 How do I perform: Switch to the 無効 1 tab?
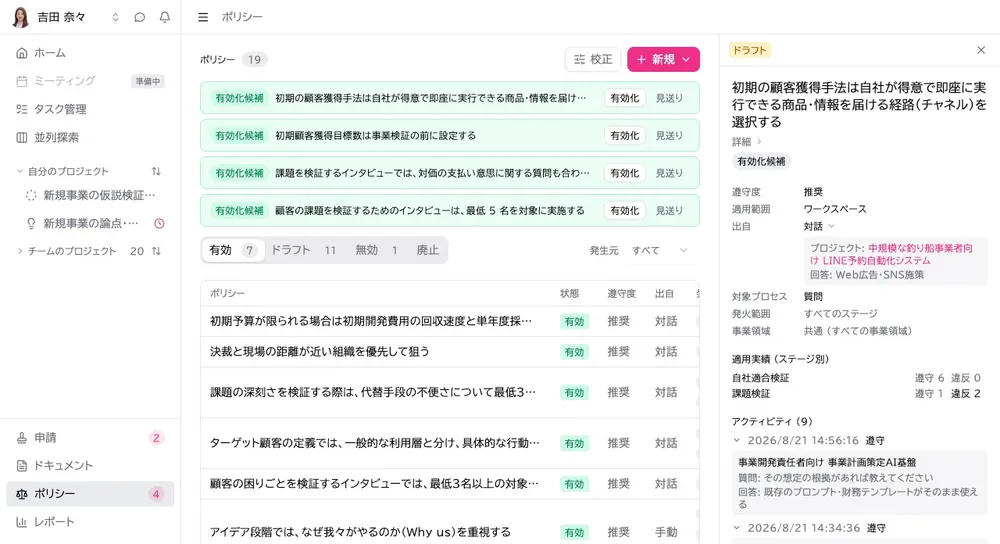pos(377,250)
